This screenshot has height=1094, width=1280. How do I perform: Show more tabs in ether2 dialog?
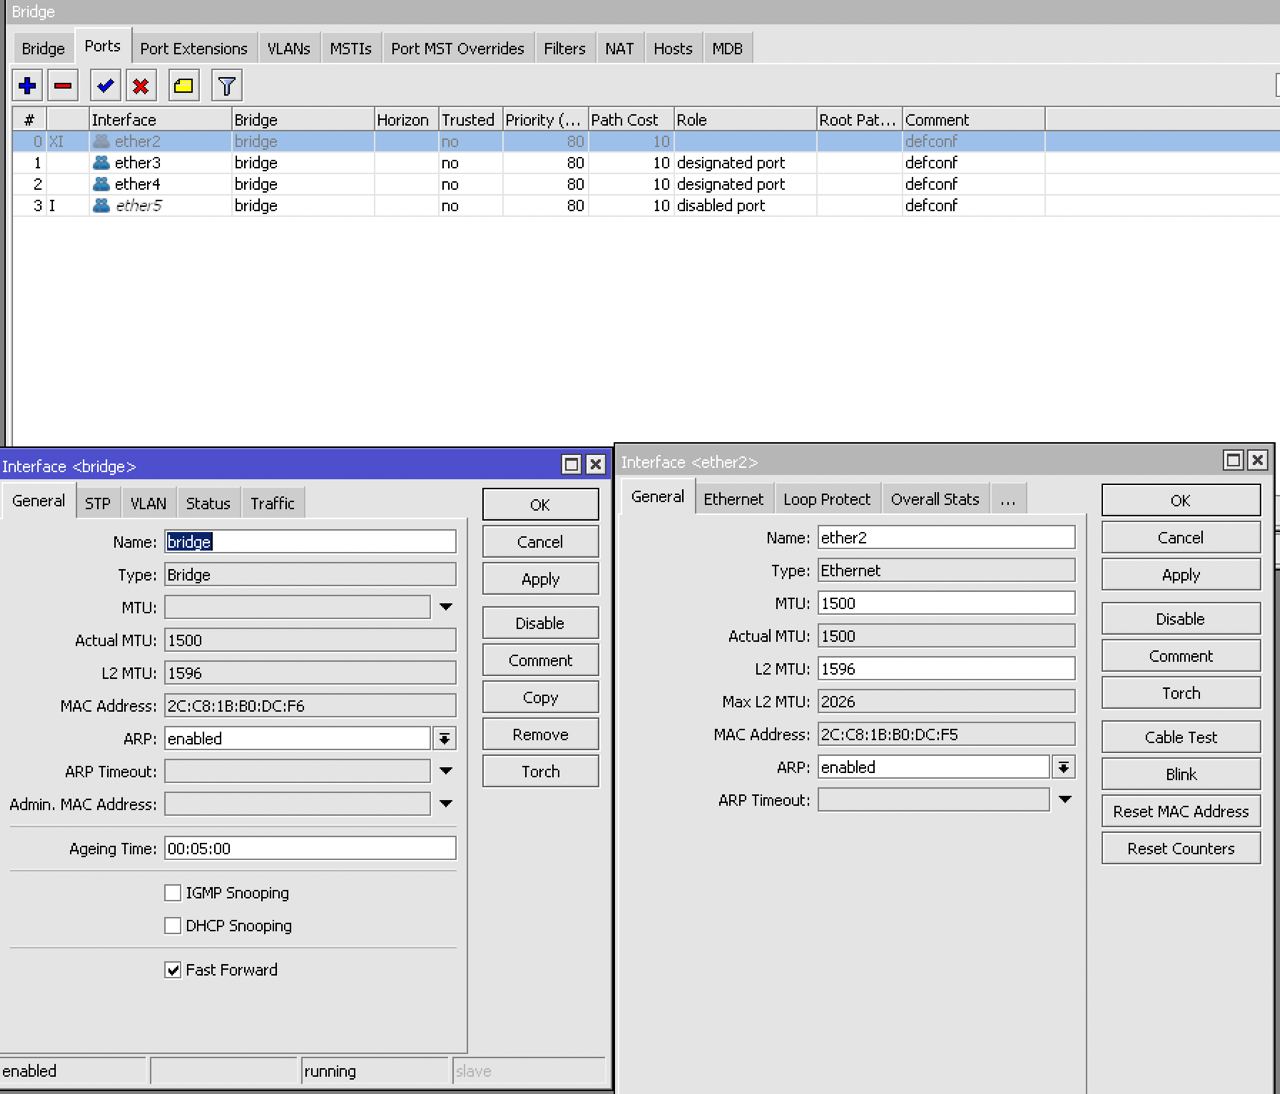1008,499
